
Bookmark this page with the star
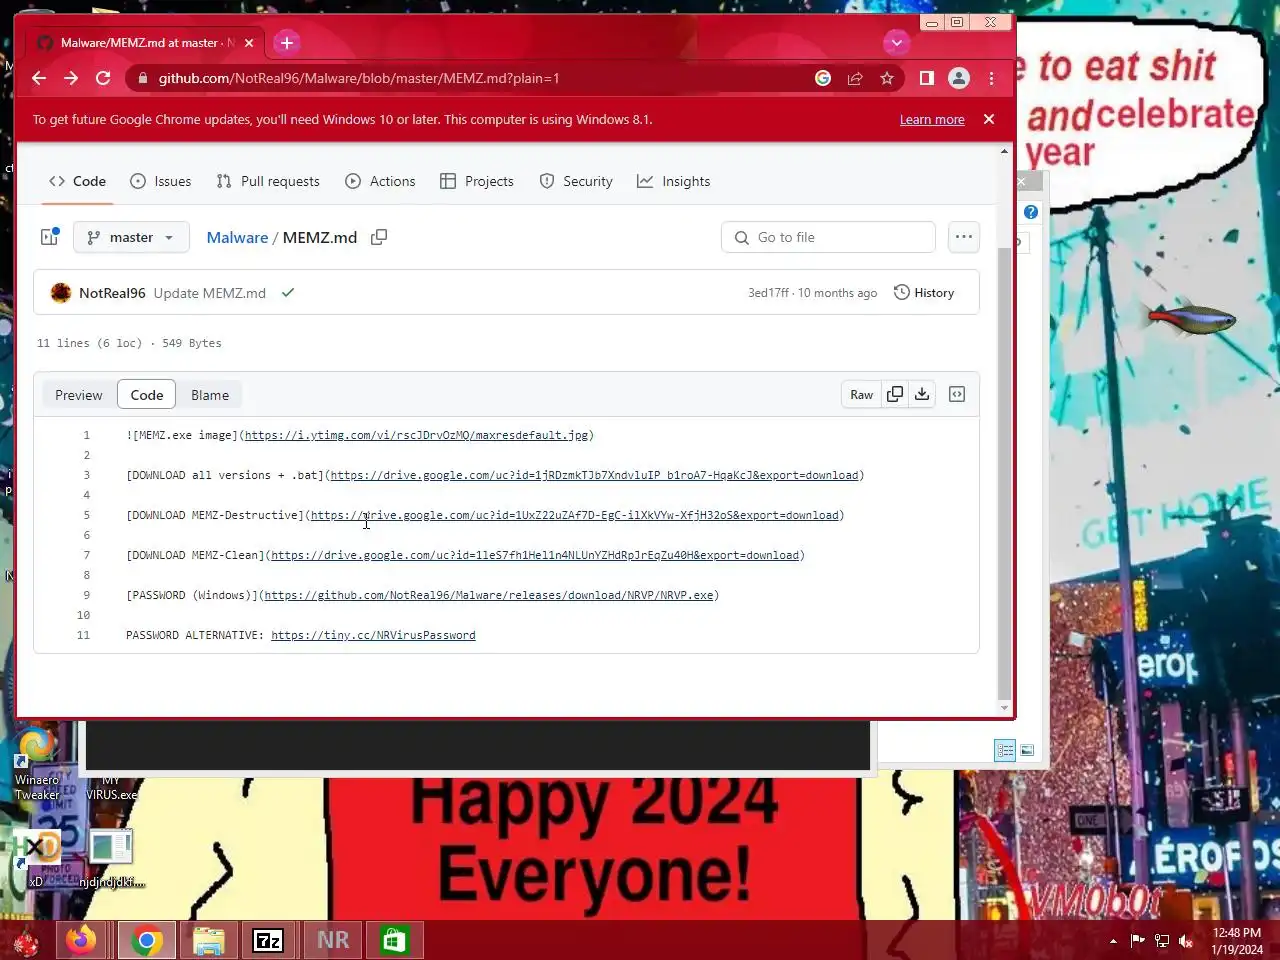[887, 78]
